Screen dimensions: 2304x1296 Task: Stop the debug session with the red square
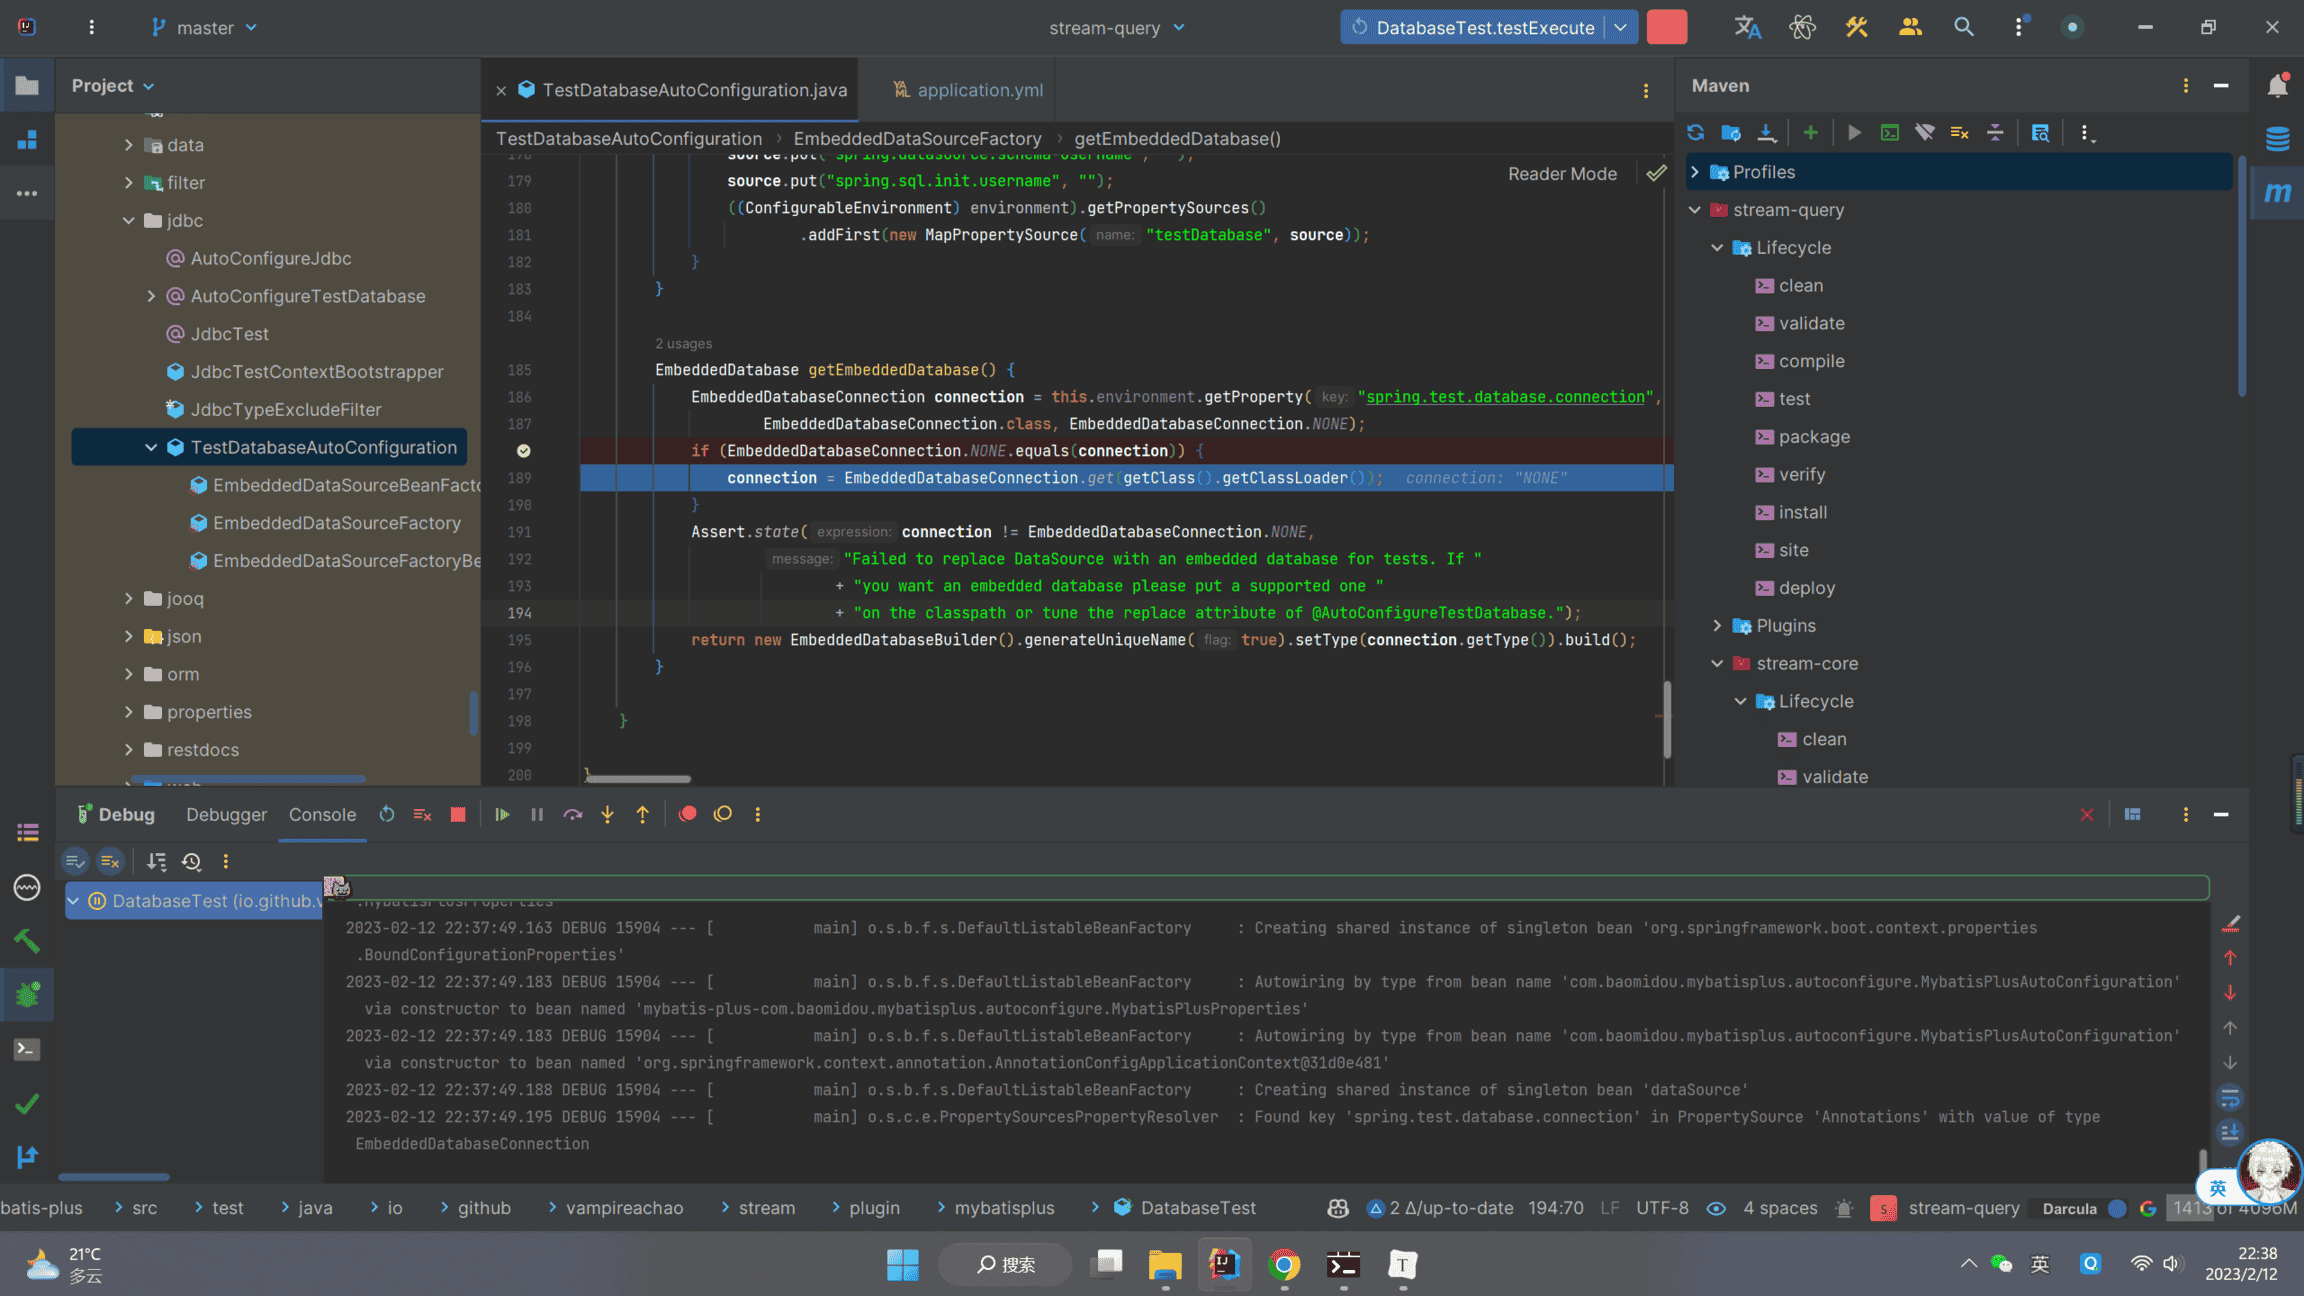458,814
